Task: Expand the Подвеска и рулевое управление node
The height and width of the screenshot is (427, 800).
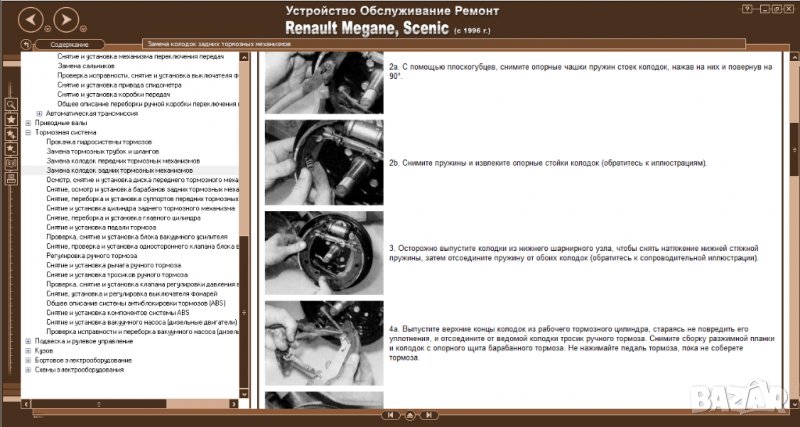Action: [x=27, y=341]
